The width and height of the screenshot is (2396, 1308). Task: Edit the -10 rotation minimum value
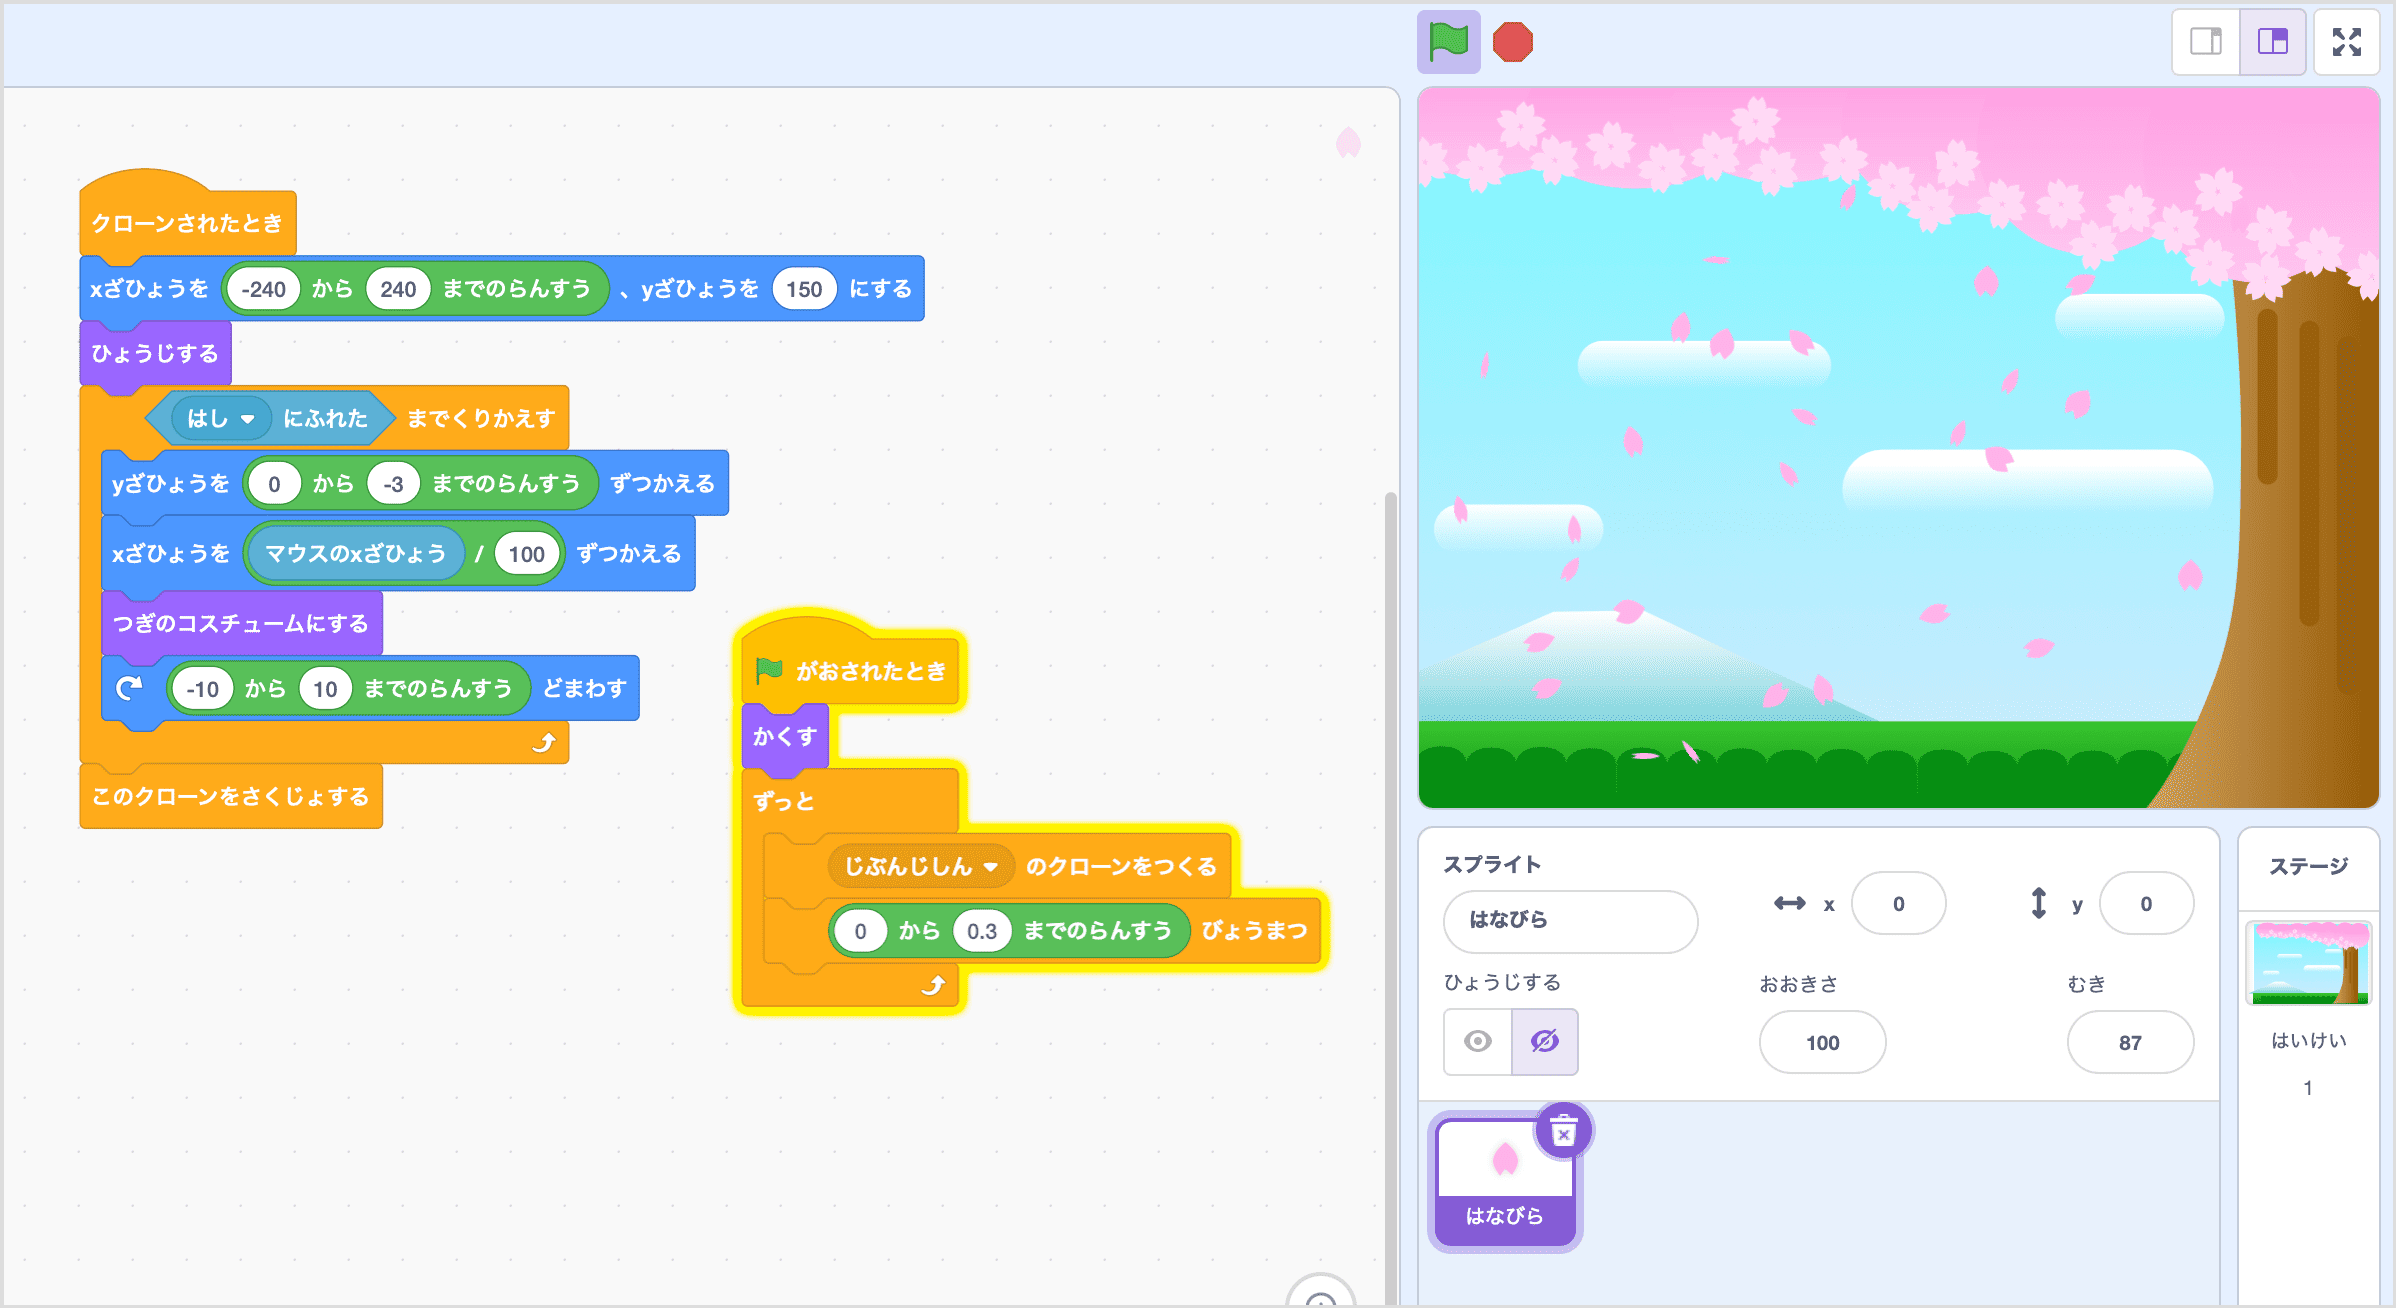(x=202, y=689)
